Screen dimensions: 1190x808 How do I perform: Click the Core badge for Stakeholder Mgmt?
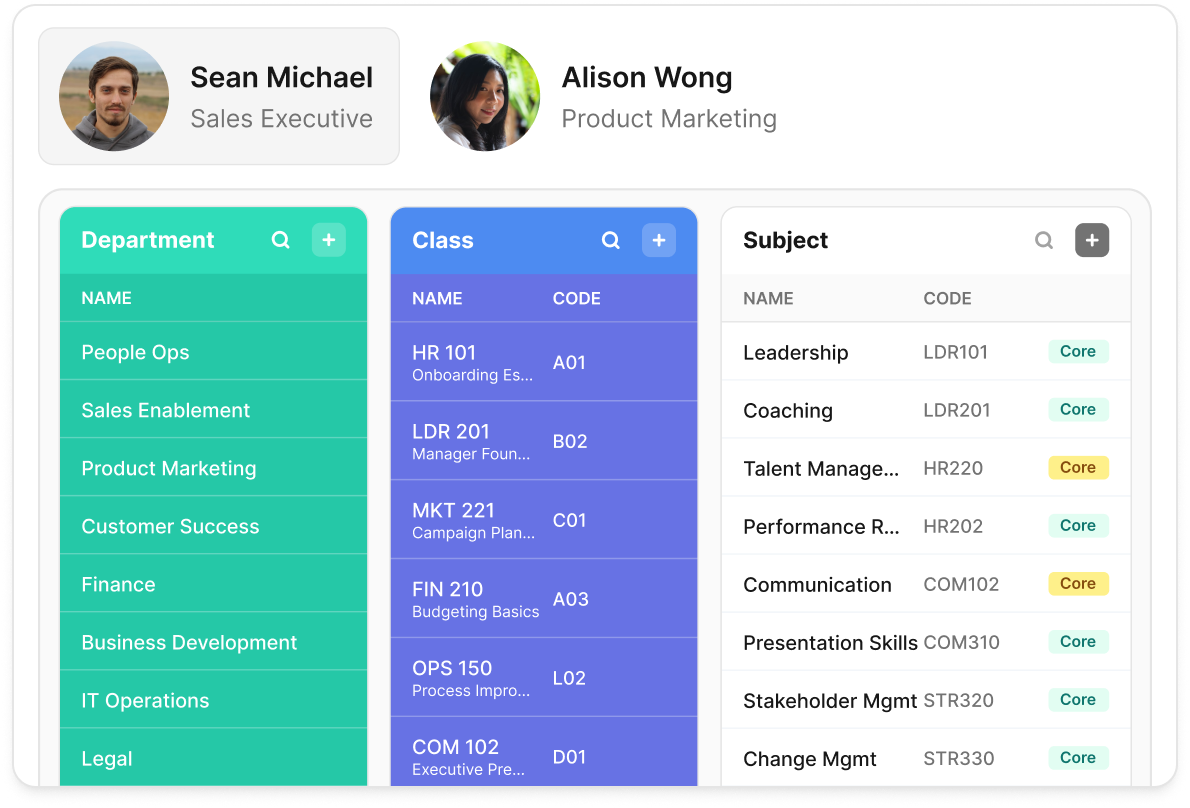1078,700
